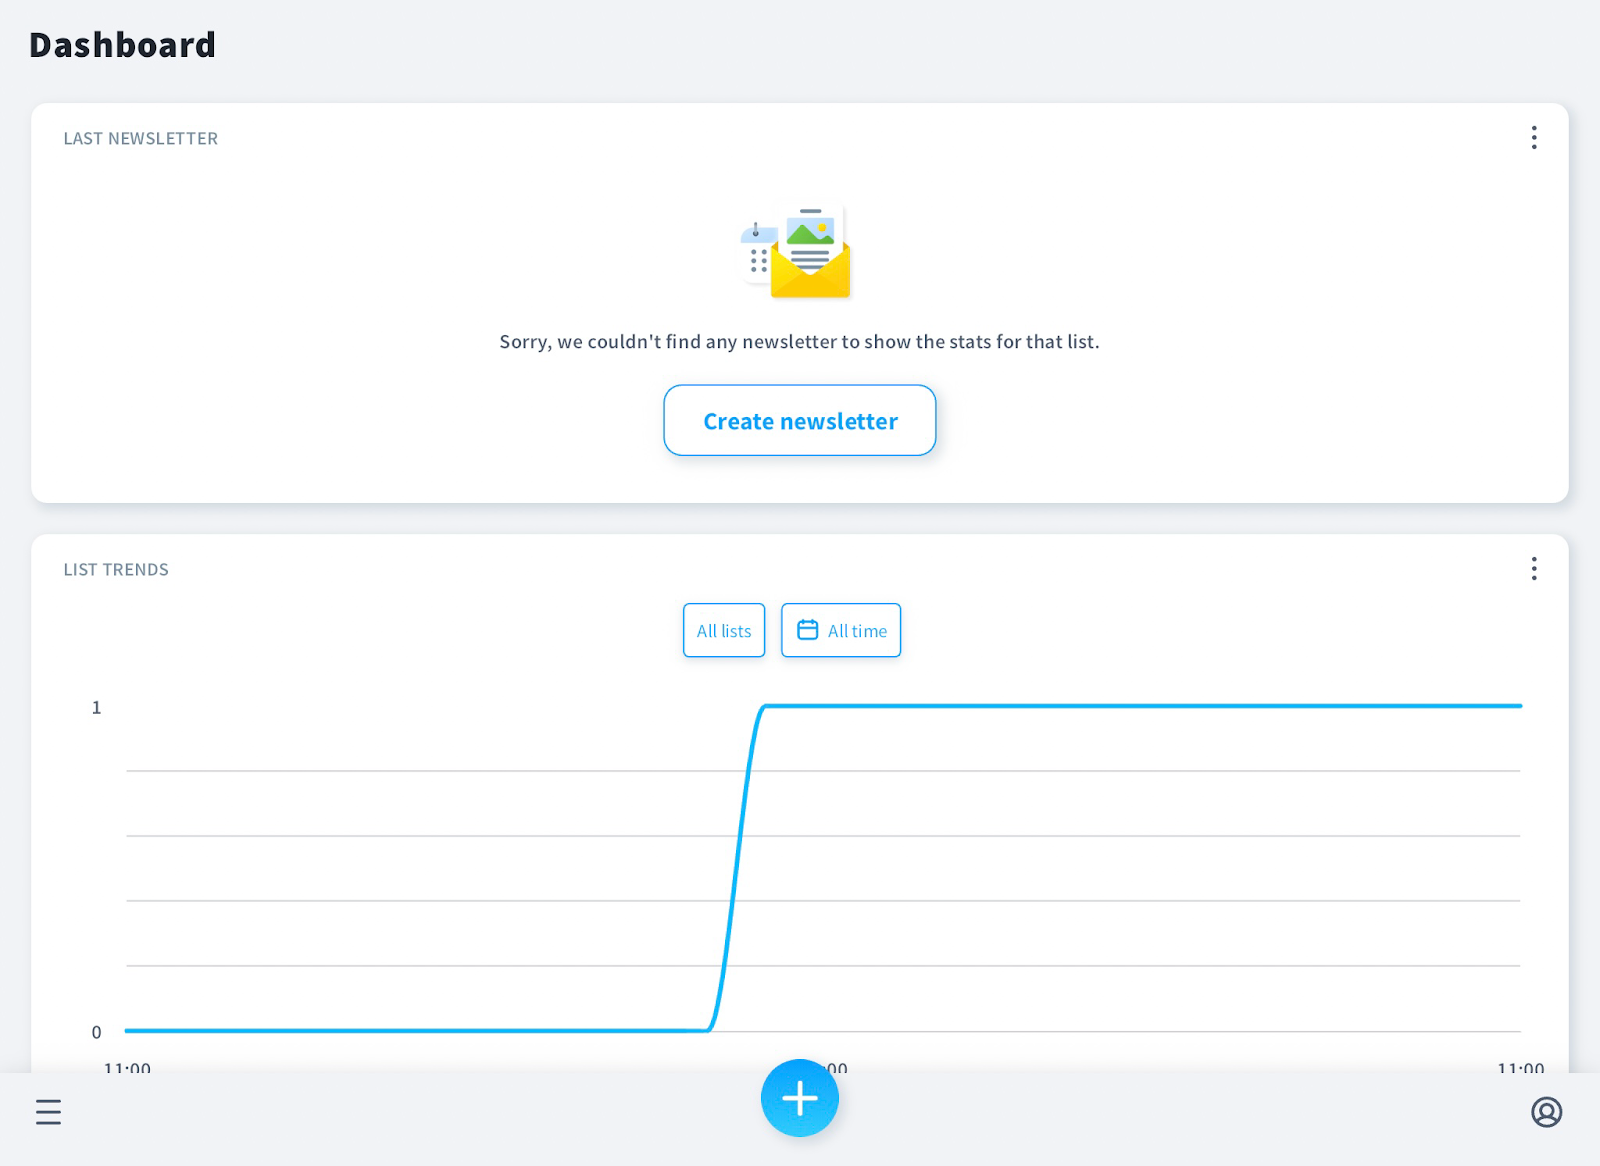Click the 'Sorry, we couldn't find any newsletter' message
1600x1166 pixels.
tap(799, 342)
